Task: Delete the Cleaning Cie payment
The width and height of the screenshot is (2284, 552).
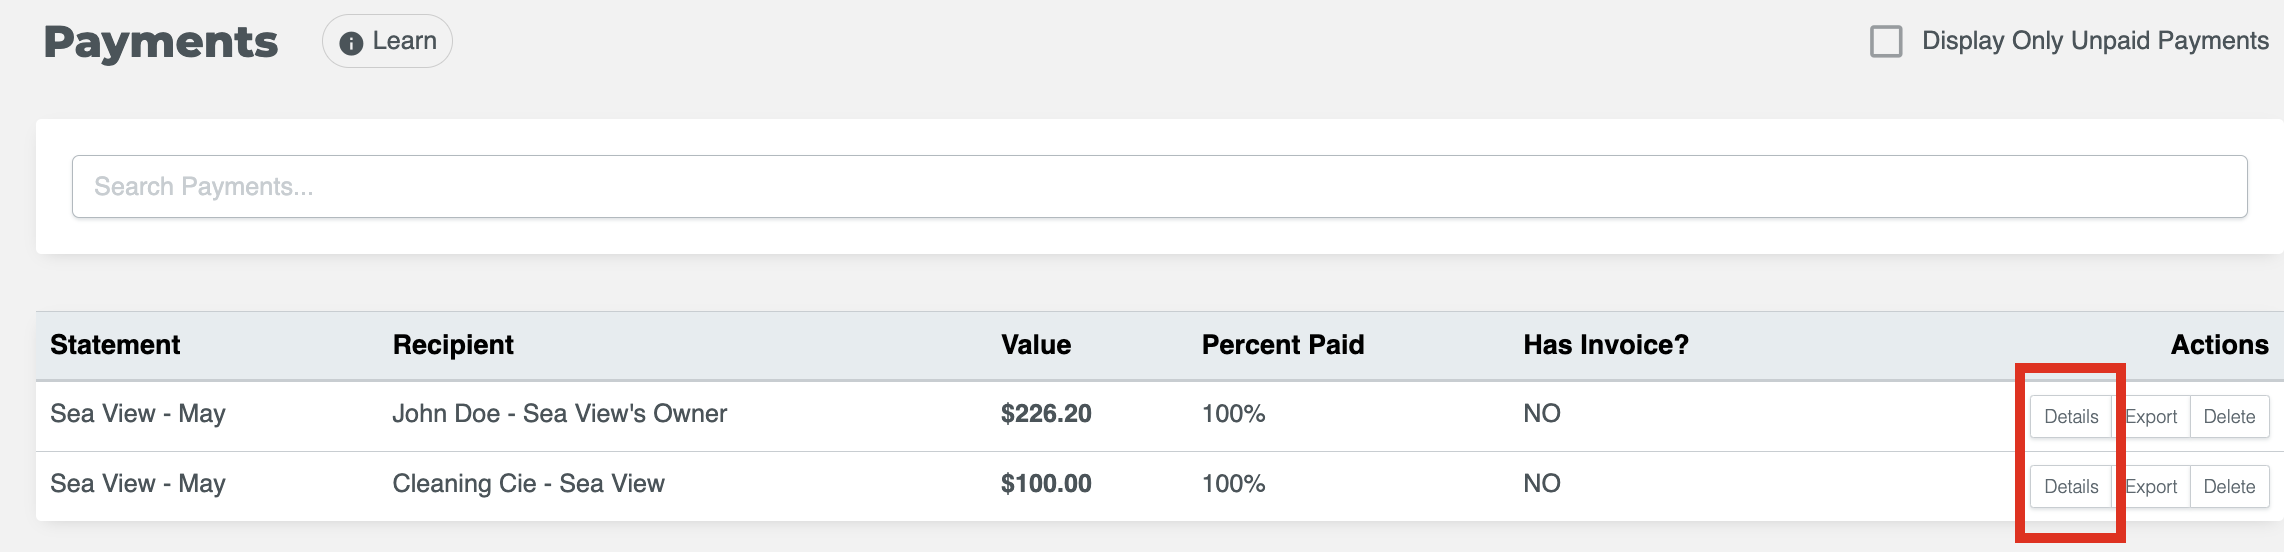Action: pyautogui.click(x=2229, y=487)
